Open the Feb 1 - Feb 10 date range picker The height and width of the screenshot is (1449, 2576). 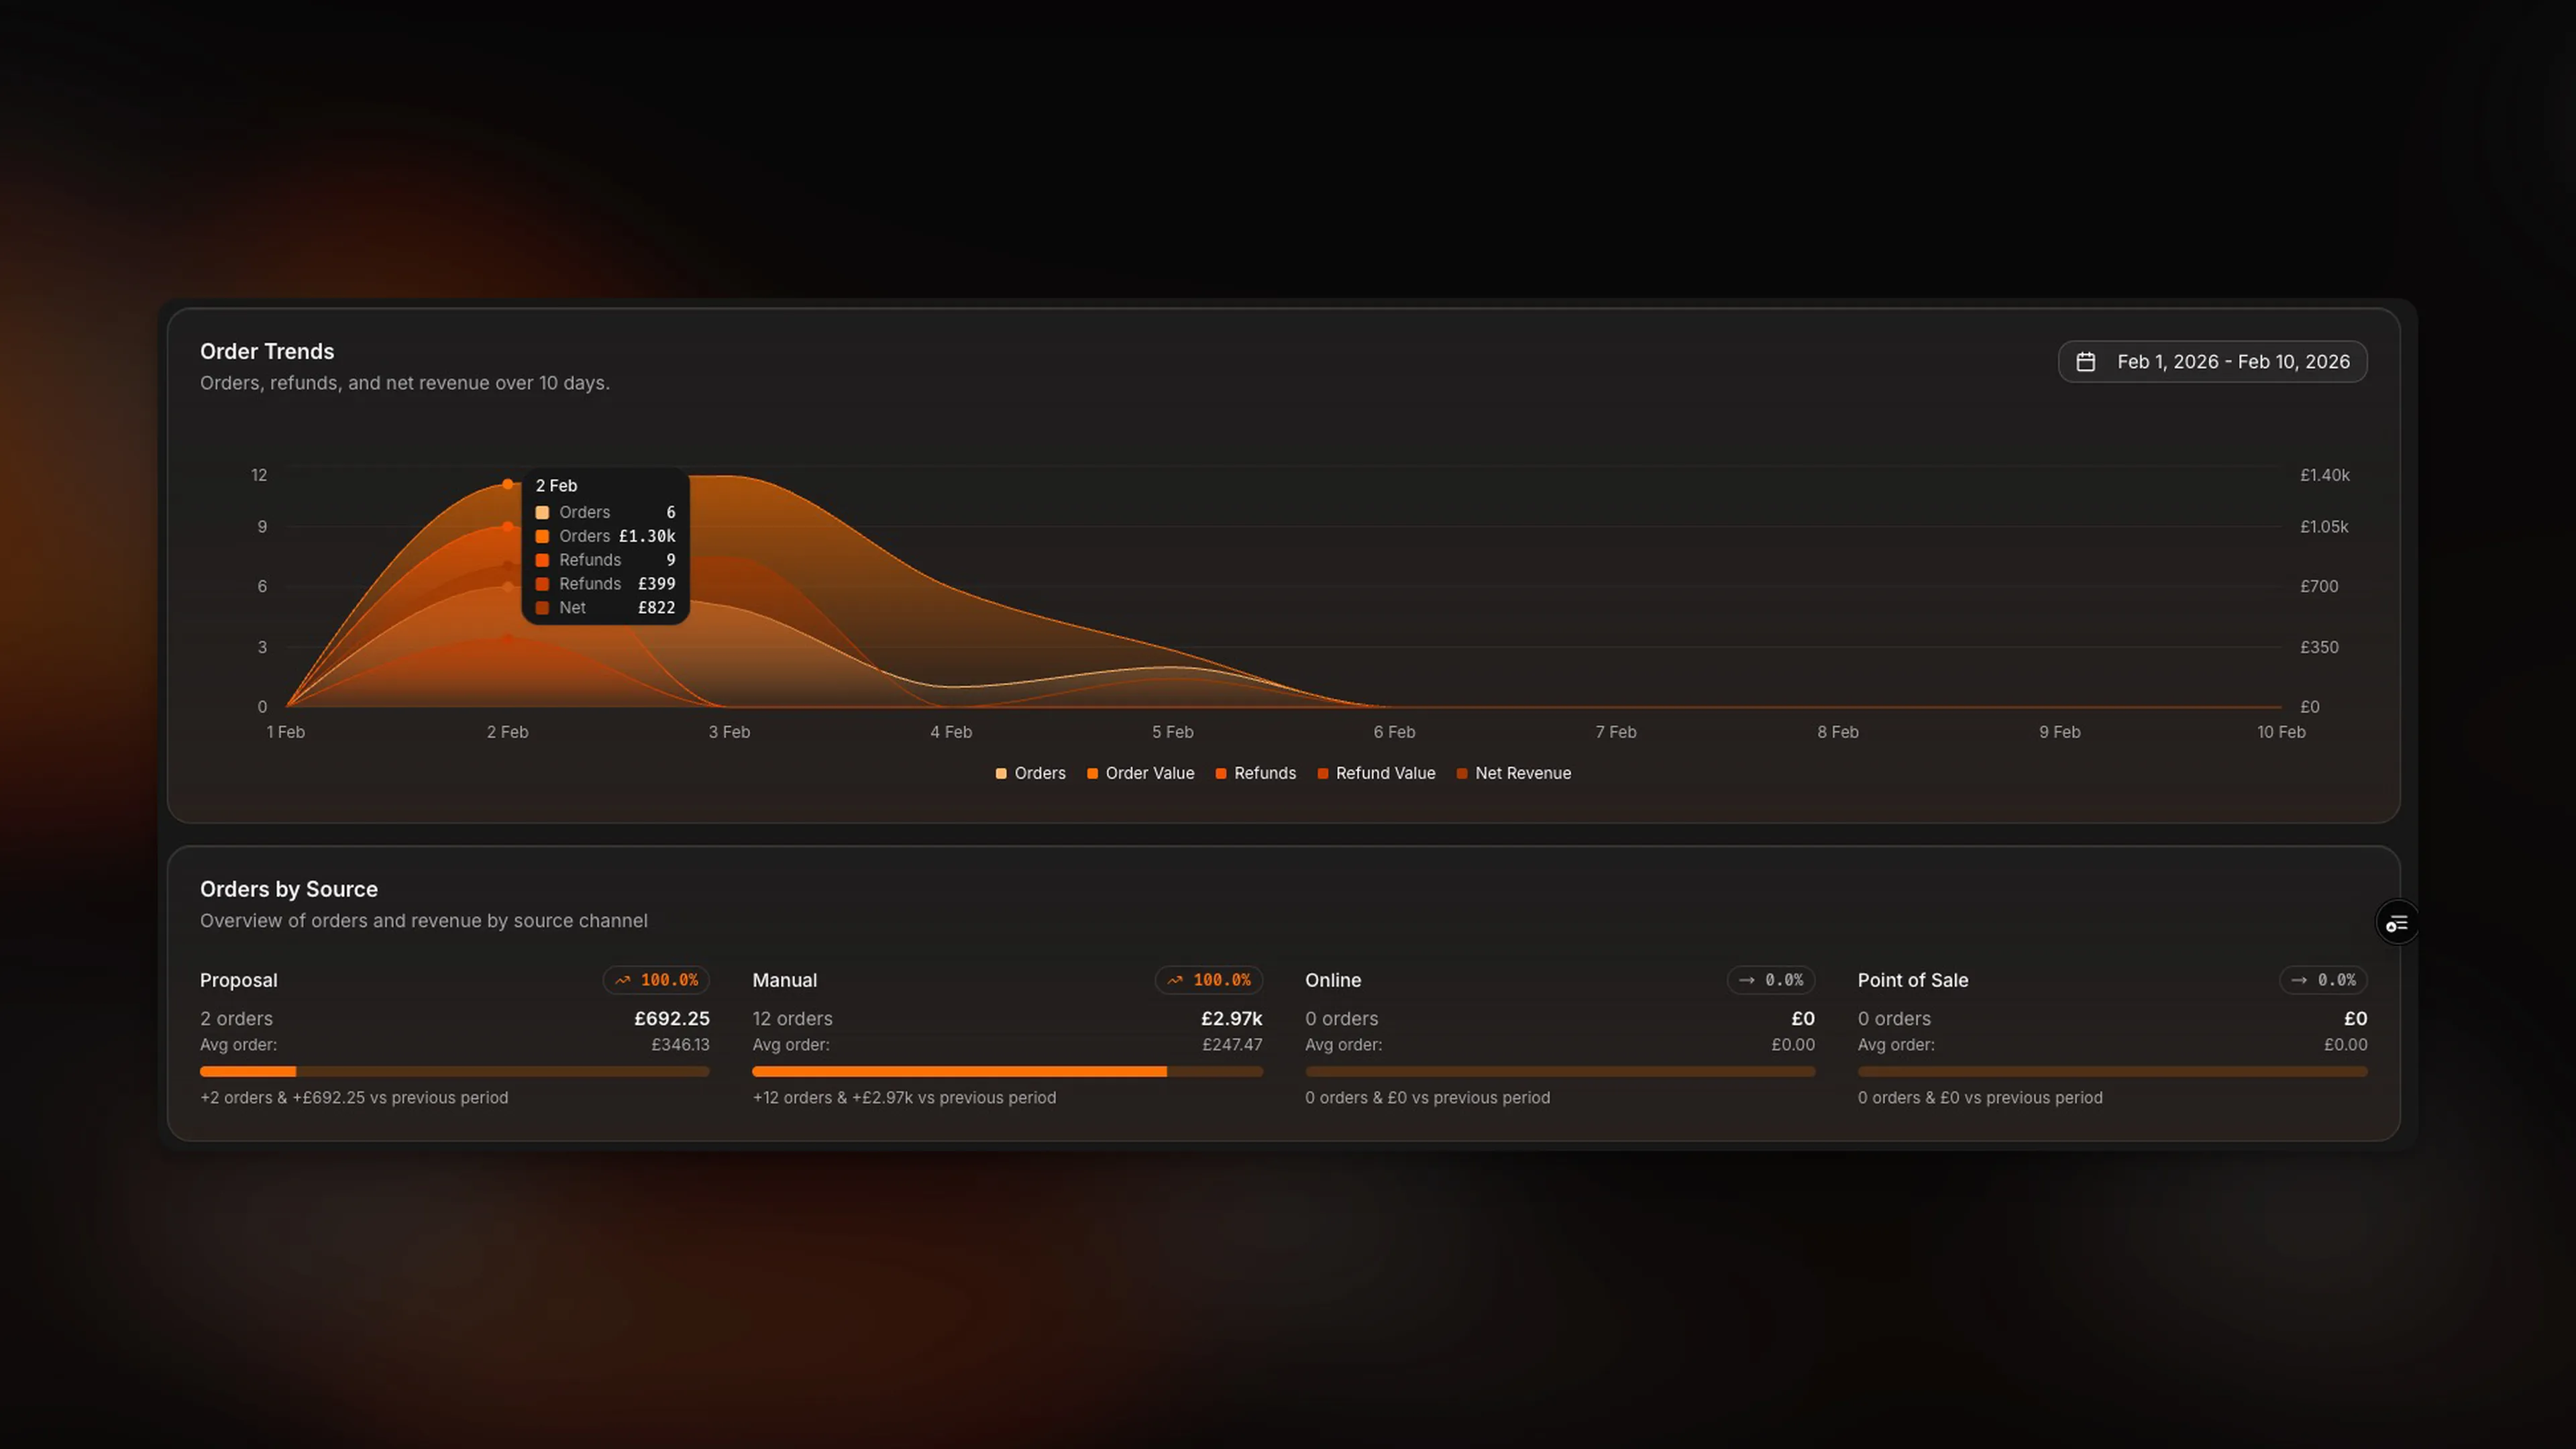pyautogui.click(x=2212, y=362)
